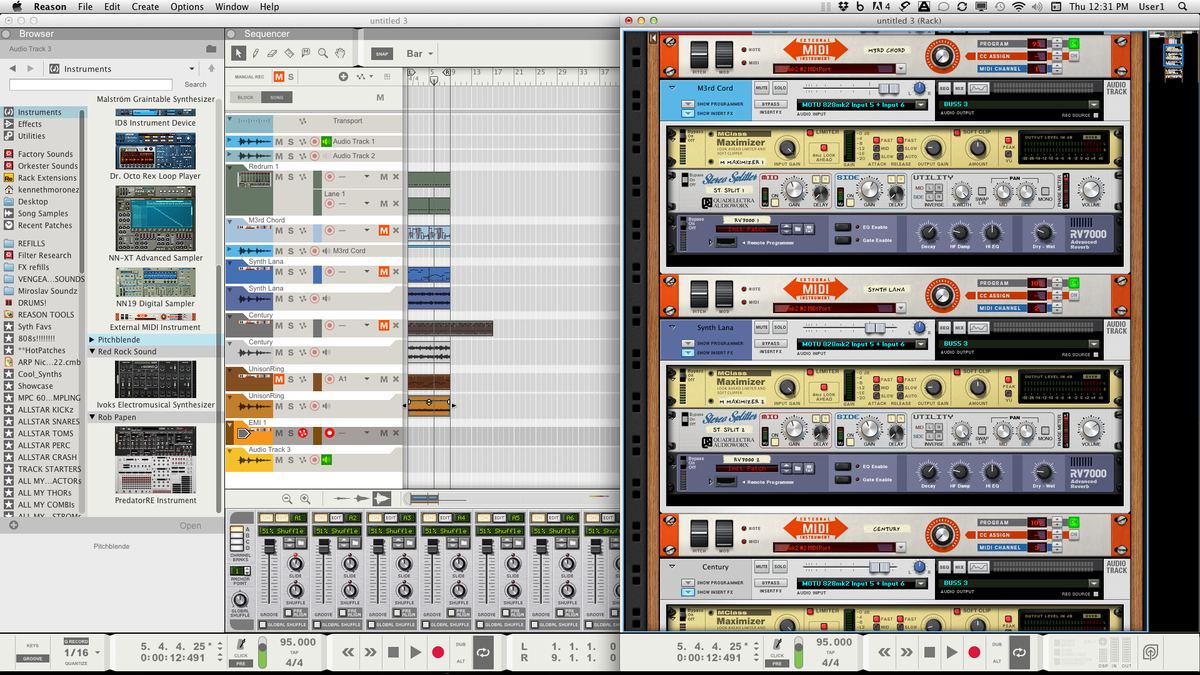The height and width of the screenshot is (675, 1200).
Task: Click the Record button in Rack window transport
Action: point(974,652)
